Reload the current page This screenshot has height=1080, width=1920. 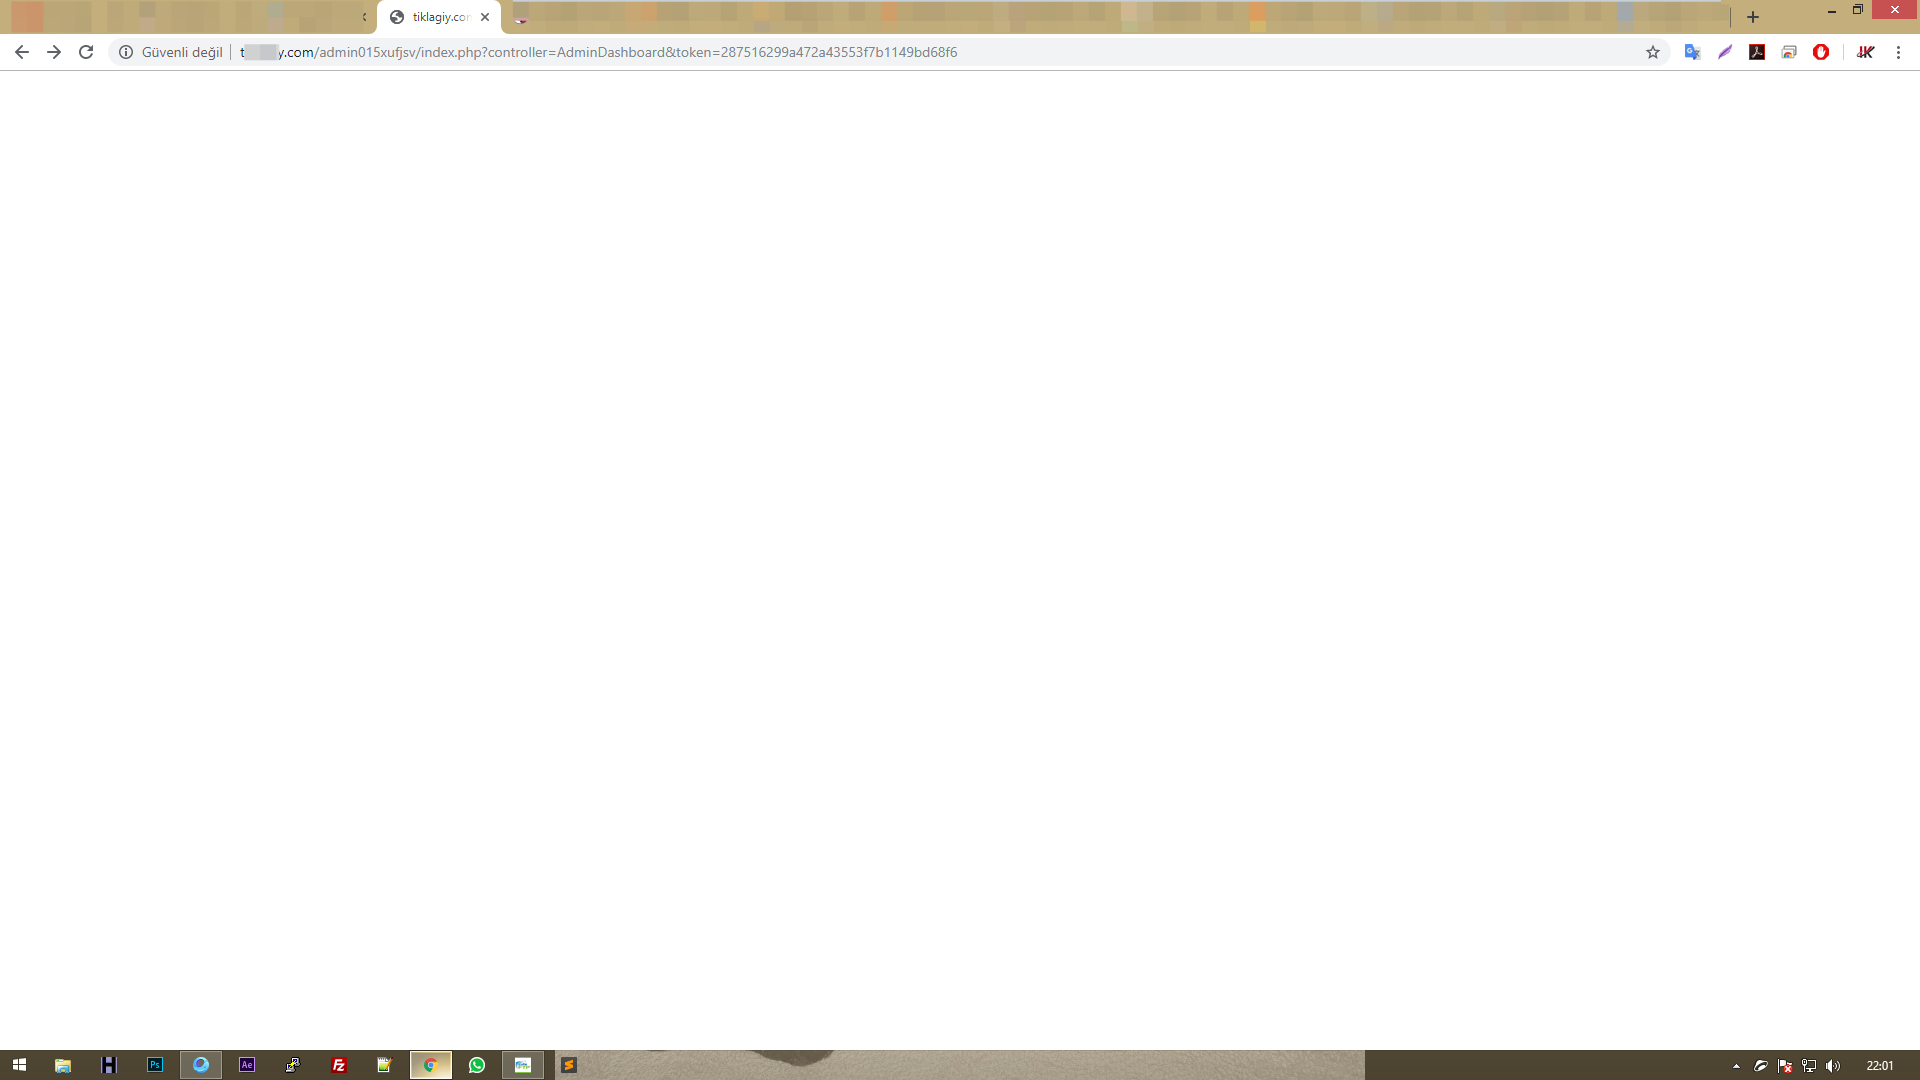point(86,52)
